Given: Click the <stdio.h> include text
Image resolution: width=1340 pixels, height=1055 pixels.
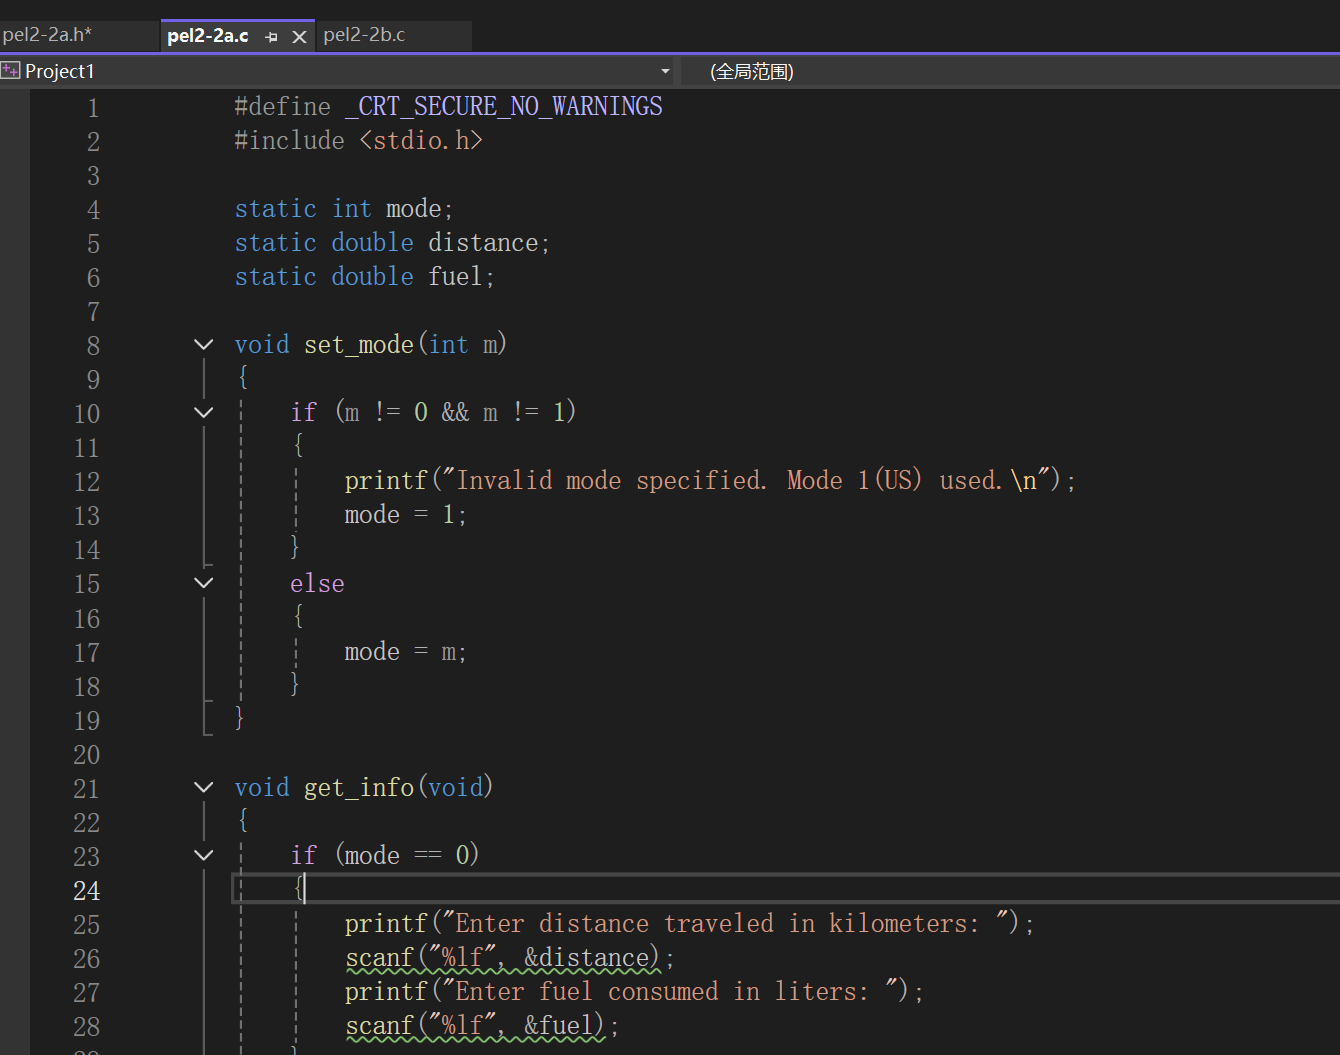Looking at the screenshot, I should (x=421, y=140).
